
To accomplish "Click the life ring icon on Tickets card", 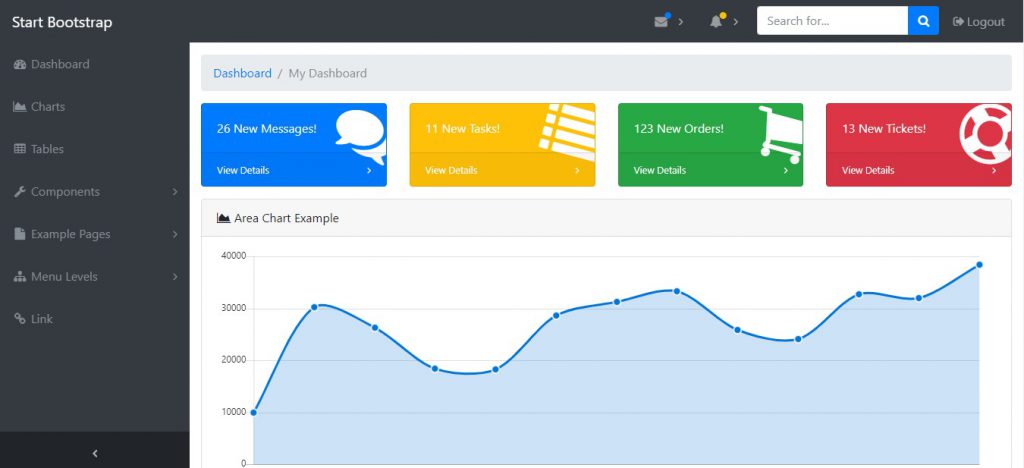I will [985, 134].
